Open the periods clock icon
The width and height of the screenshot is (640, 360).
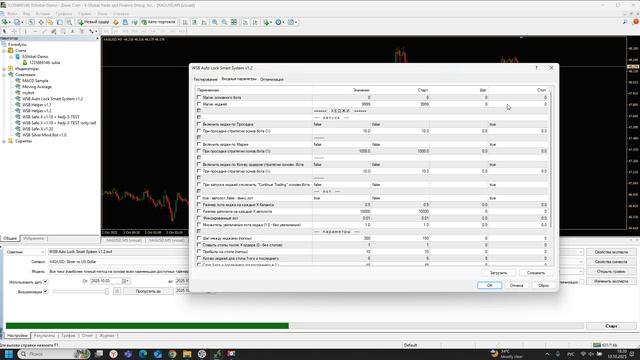(279, 22)
